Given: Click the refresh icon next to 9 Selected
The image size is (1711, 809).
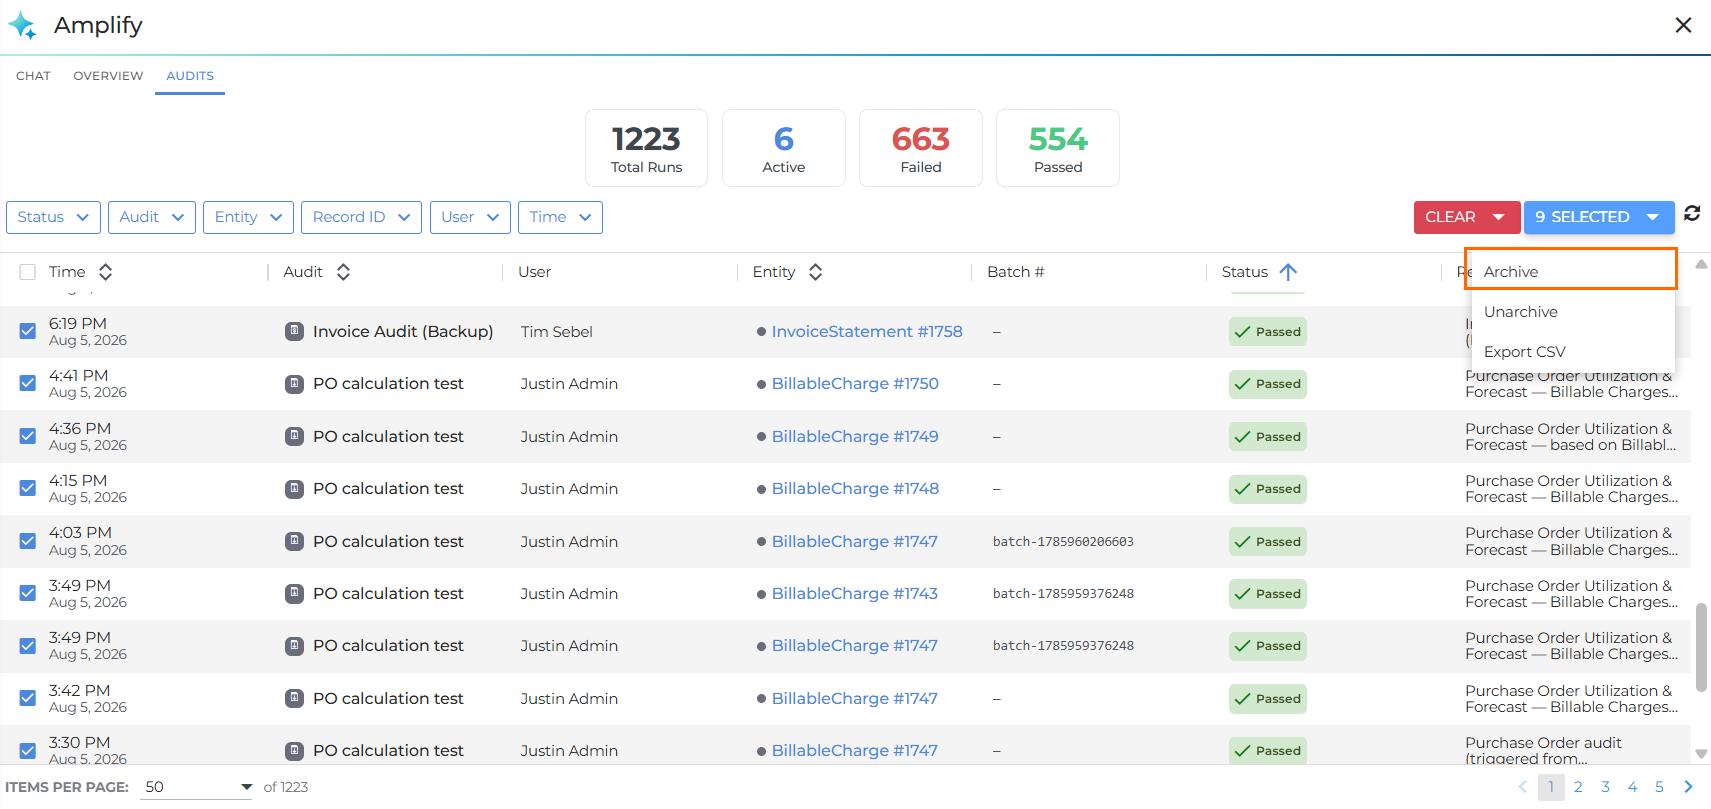Looking at the screenshot, I should point(1692,213).
